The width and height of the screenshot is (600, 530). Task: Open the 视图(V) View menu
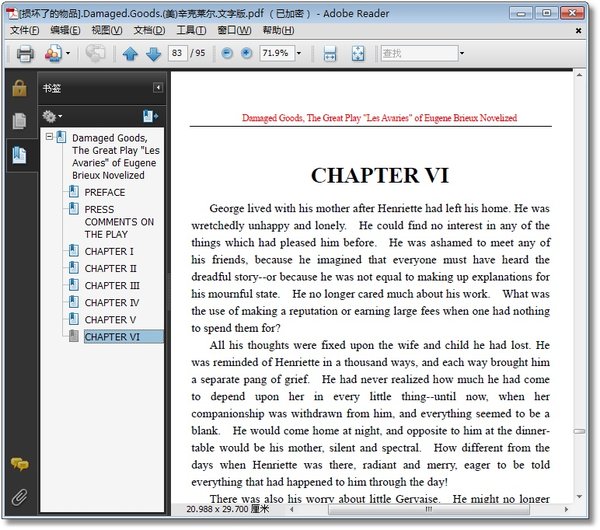(x=107, y=30)
